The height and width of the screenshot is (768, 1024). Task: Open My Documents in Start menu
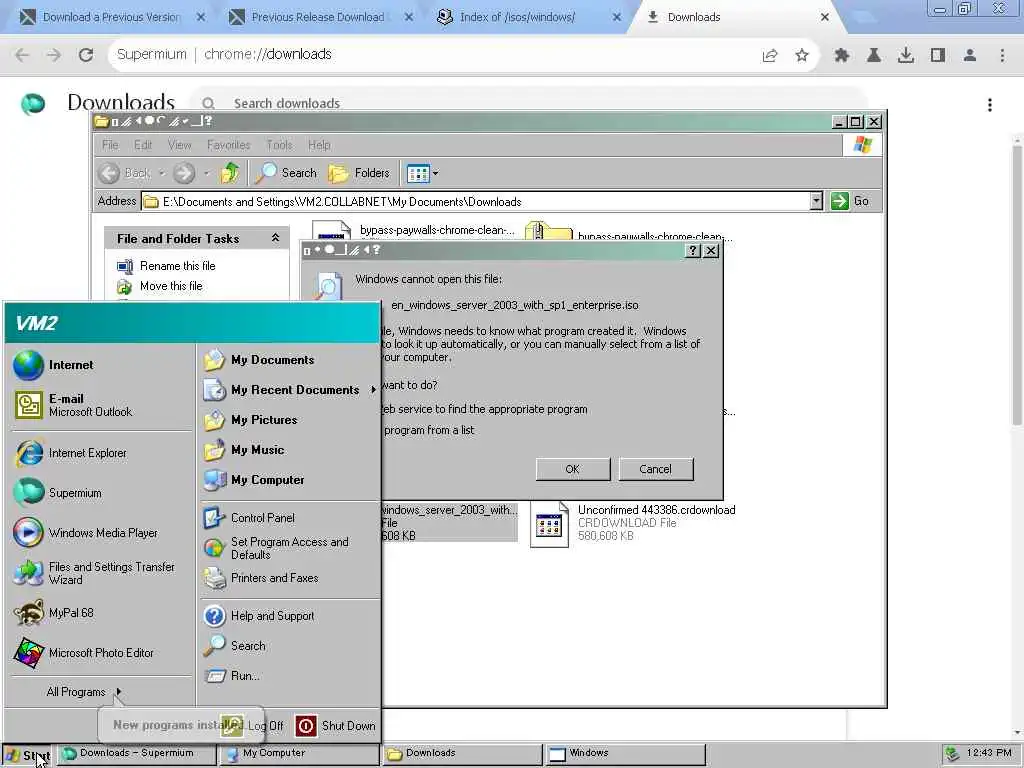[259, 360]
